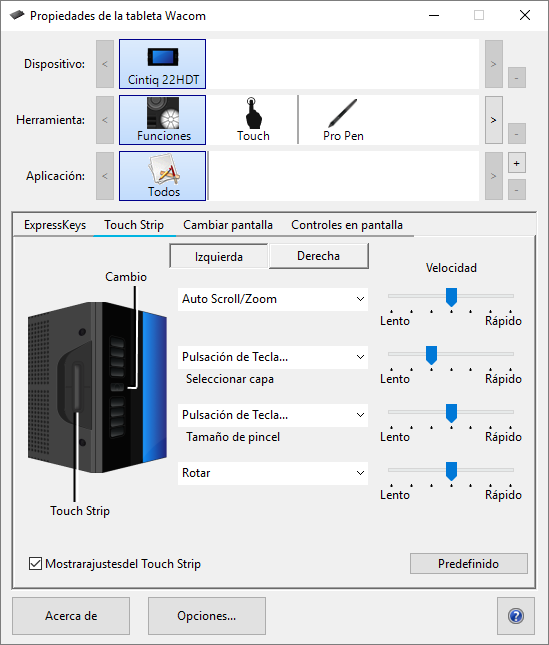Open help with the question mark icon
This screenshot has width=549, height=645.
516,616
